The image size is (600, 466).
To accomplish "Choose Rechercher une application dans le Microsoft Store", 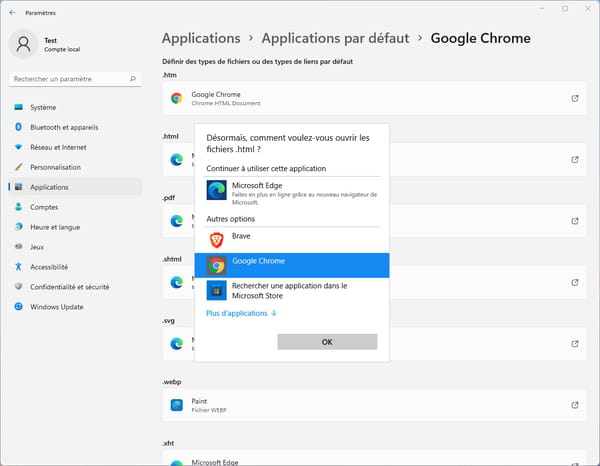I will [292, 290].
